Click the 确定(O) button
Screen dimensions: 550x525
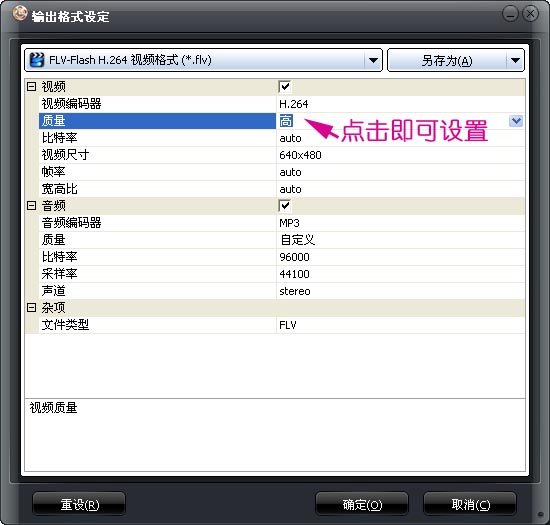point(362,504)
